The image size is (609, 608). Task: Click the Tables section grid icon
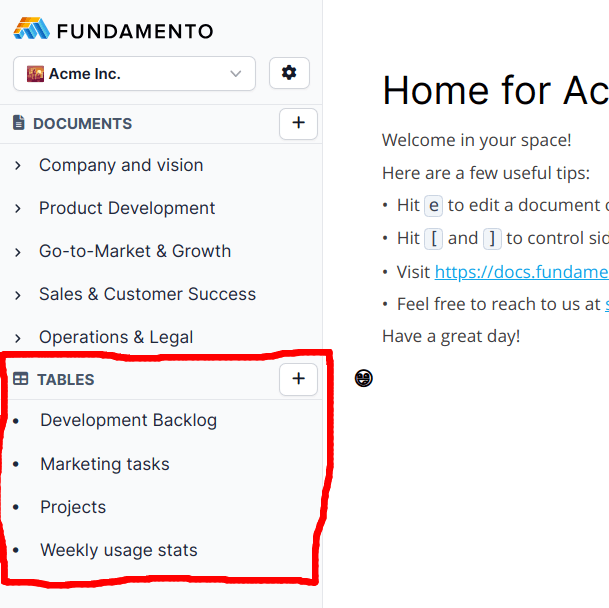20,379
